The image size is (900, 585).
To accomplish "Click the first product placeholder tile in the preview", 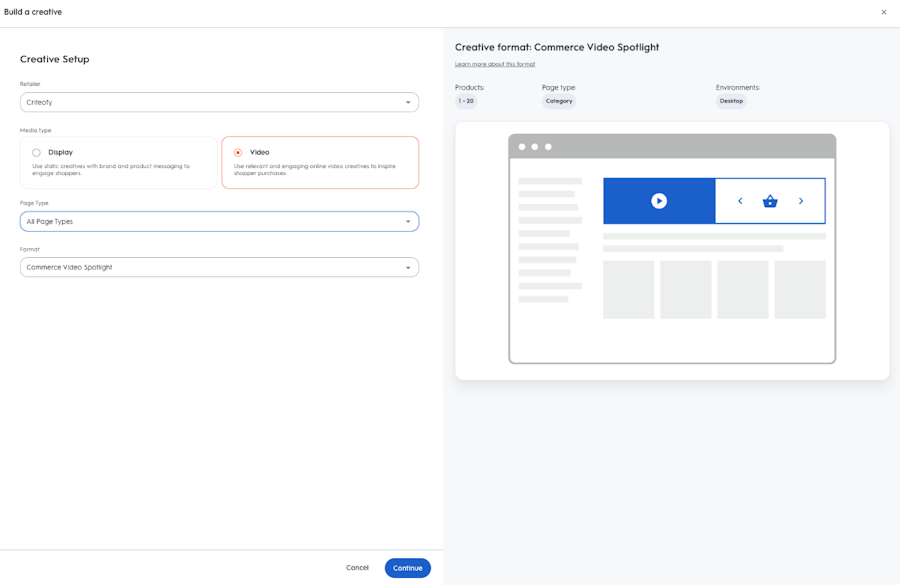I will 628,290.
